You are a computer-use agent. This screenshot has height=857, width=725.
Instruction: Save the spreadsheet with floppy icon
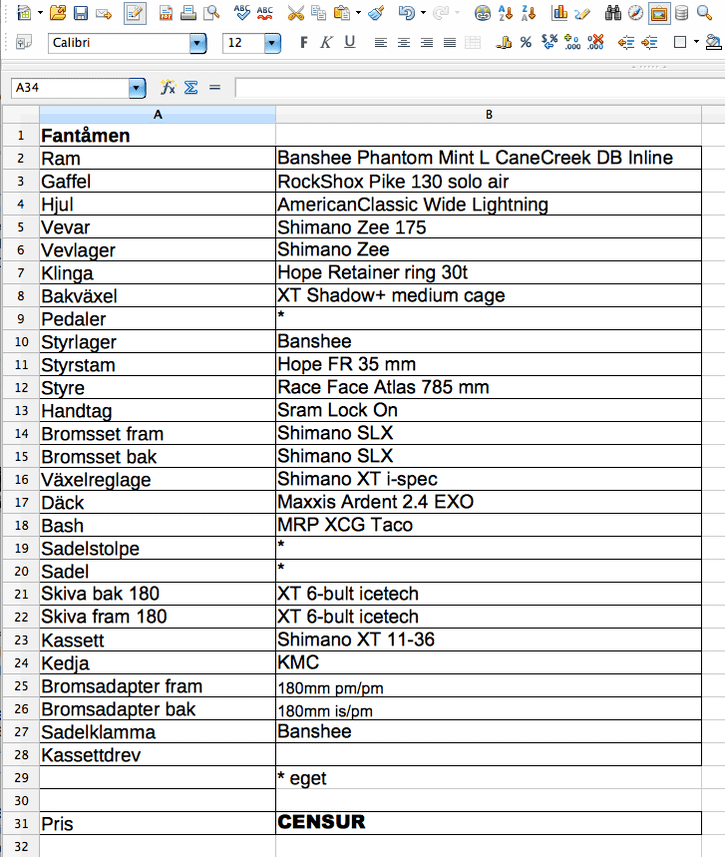[x=80, y=13]
